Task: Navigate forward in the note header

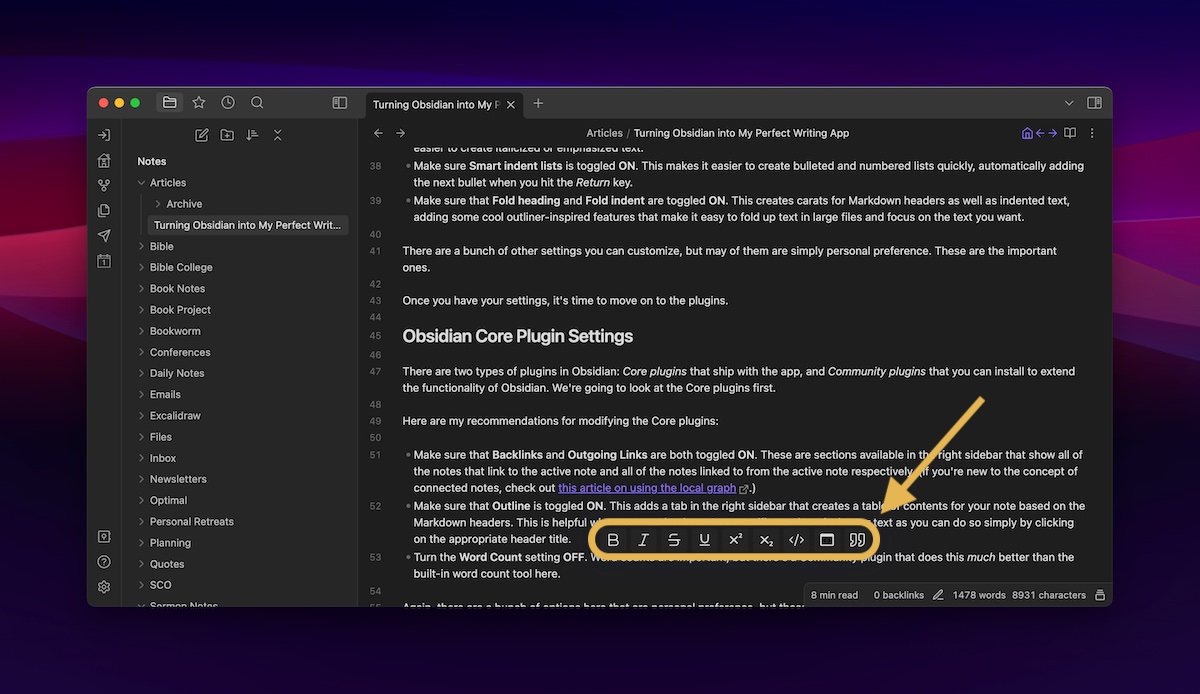Action: tap(400, 133)
